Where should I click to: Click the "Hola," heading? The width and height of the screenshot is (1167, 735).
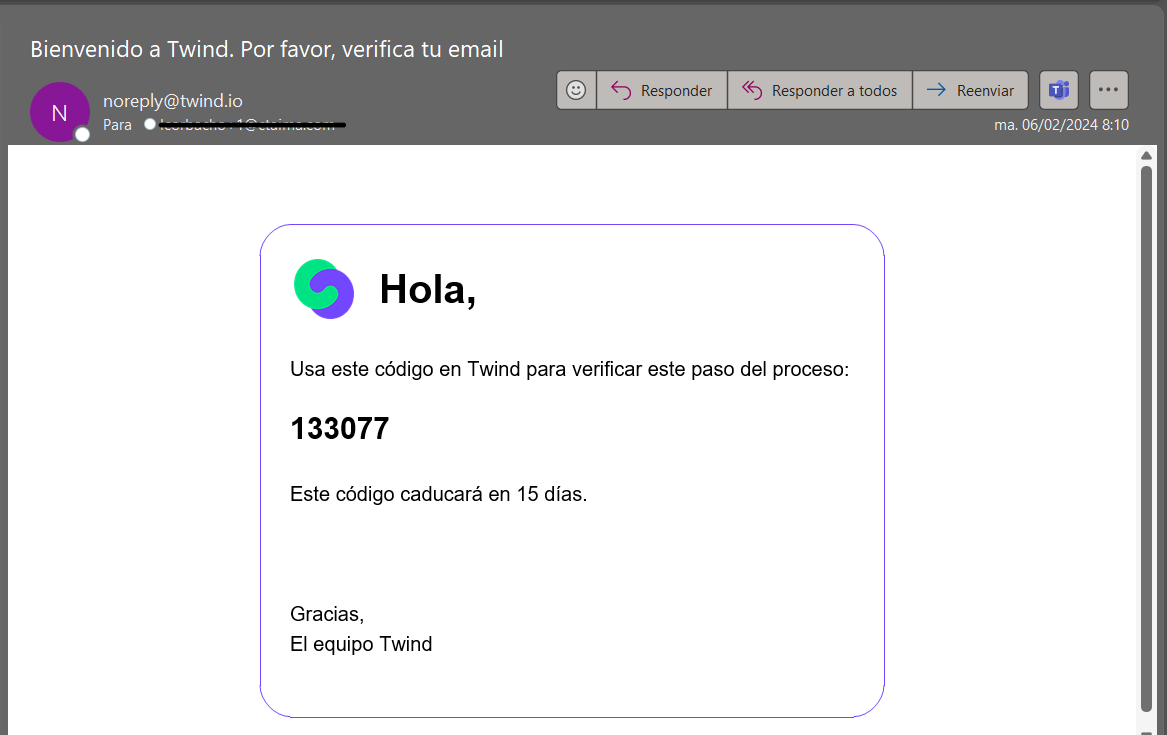pyautogui.click(x=428, y=289)
